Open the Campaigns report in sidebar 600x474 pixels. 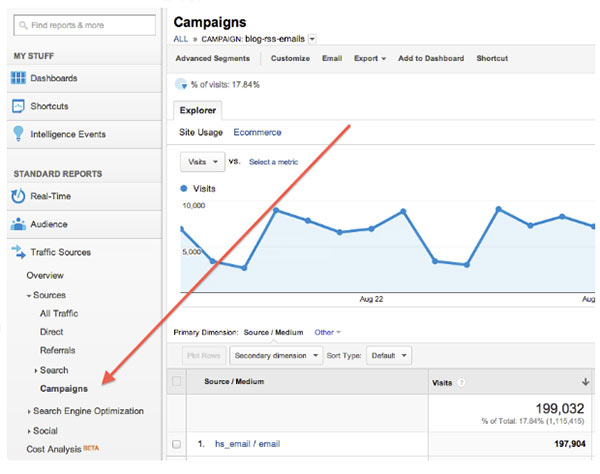64,389
